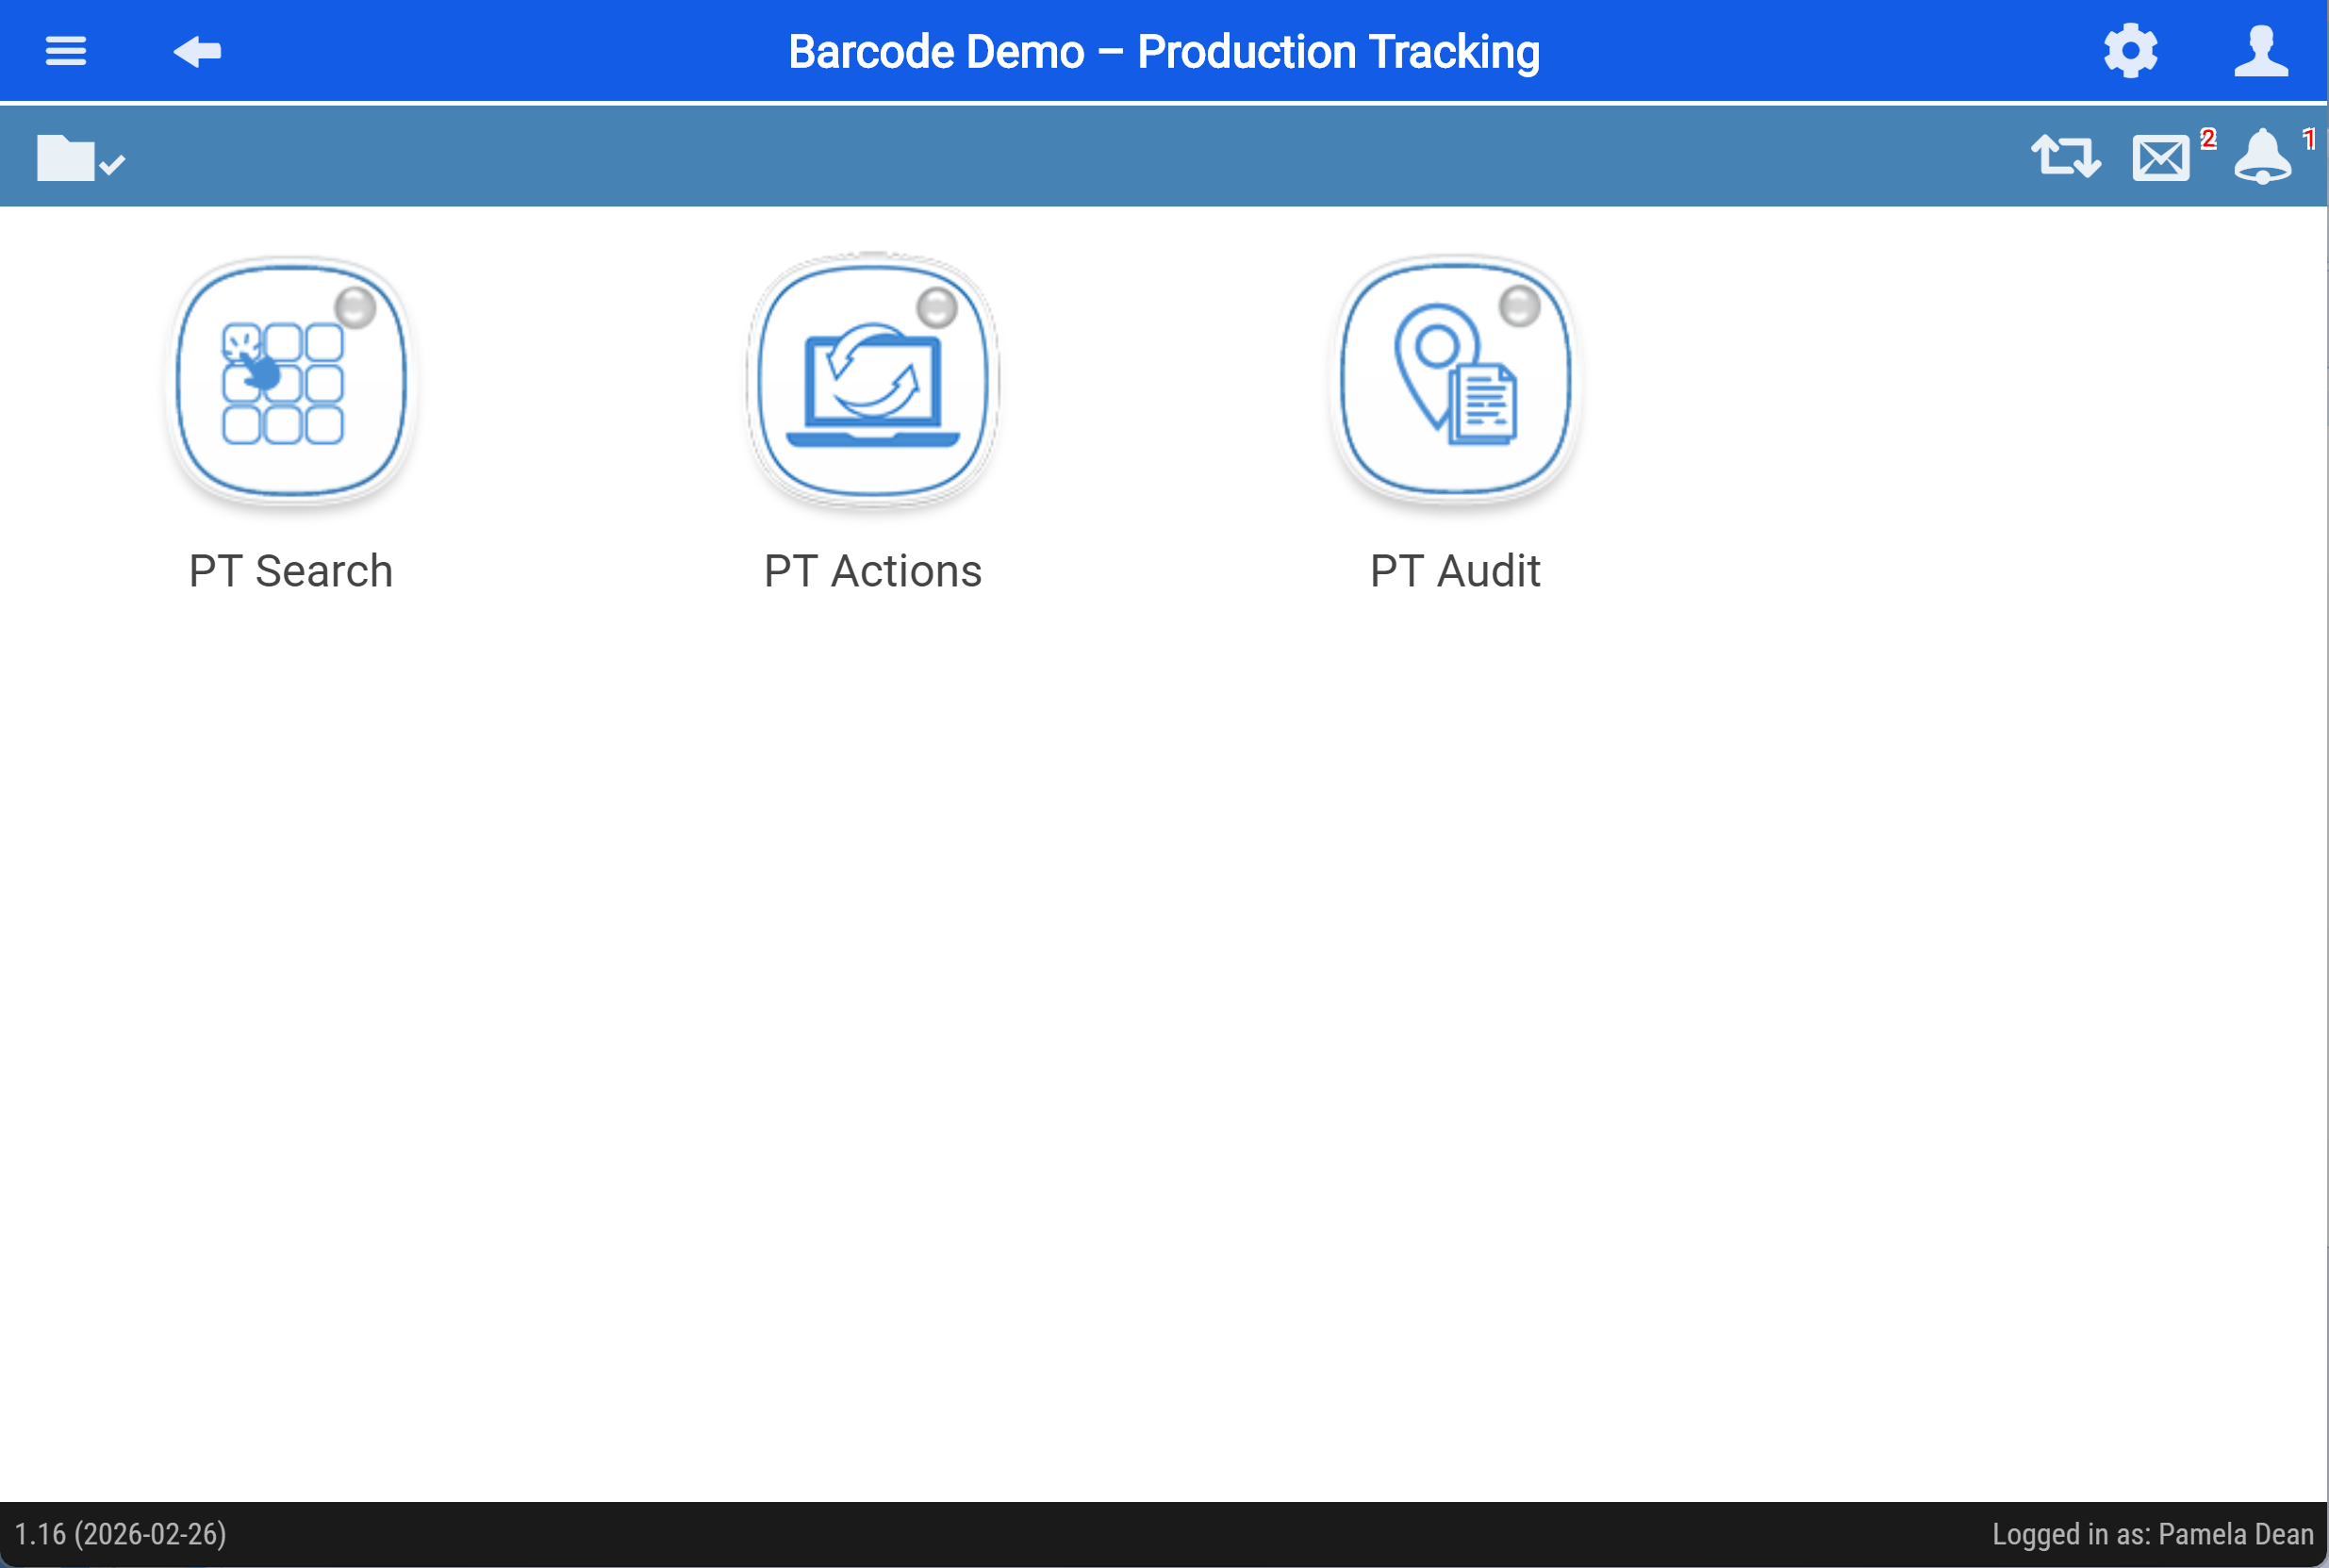Click the Barcode Demo – Production Tracking title
Screen dimensions: 2329x1568
(x=1164, y=52)
